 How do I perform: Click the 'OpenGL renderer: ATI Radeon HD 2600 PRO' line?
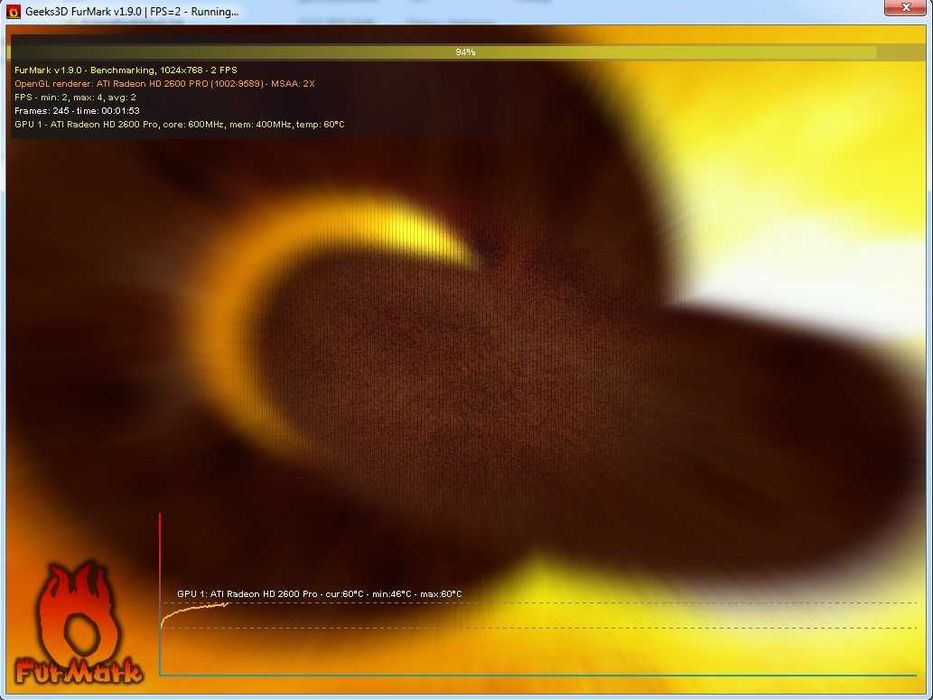165,84
